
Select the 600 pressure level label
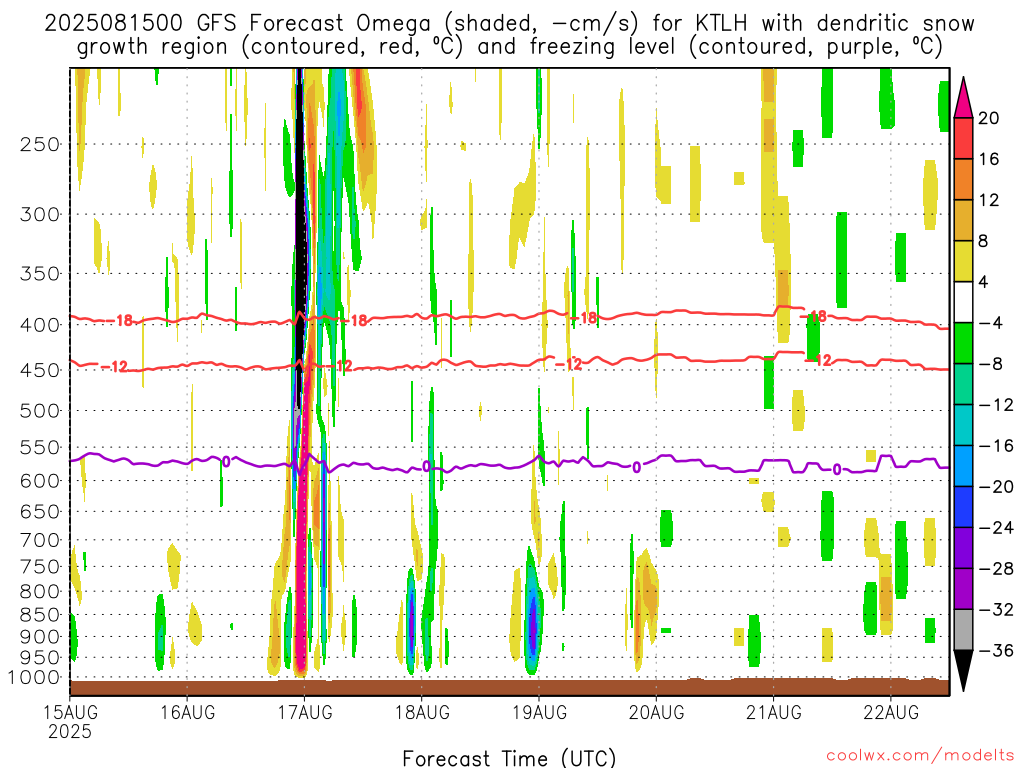(x=40, y=481)
